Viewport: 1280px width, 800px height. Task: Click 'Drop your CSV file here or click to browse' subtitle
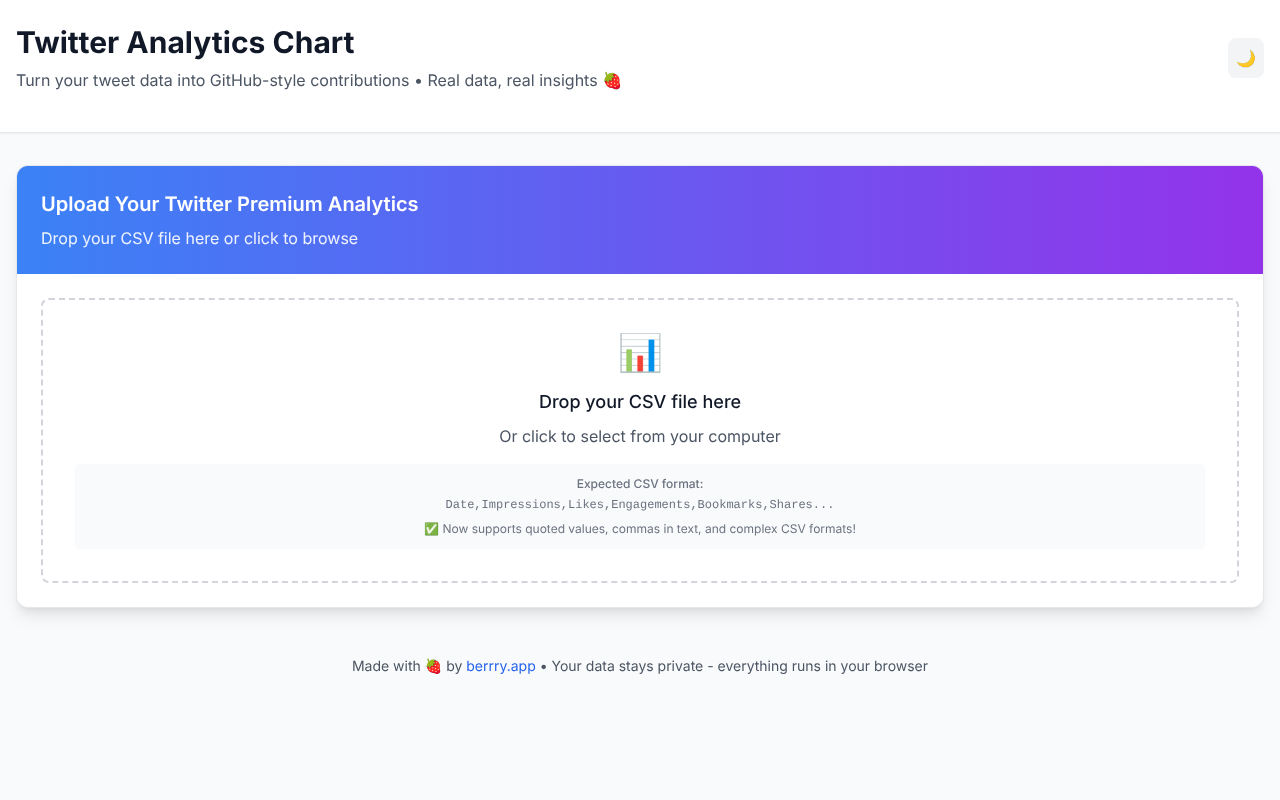(x=199, y=238)
